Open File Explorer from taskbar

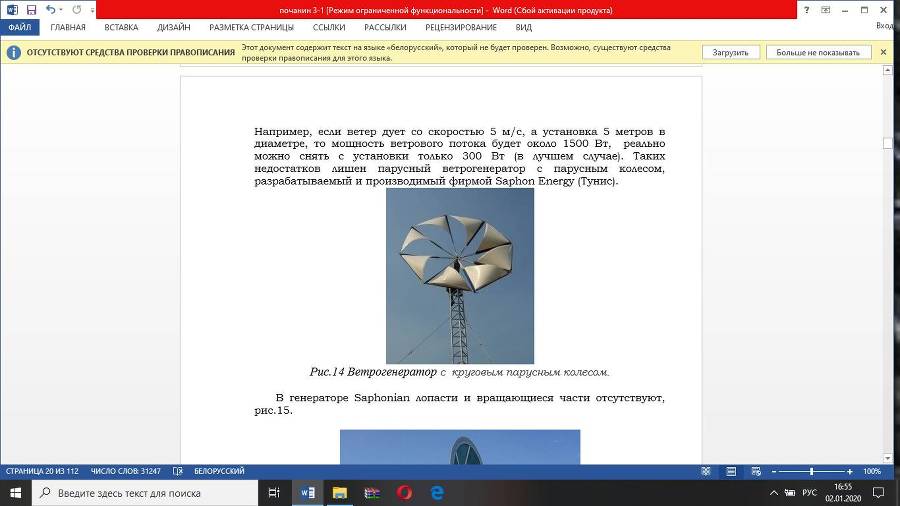tap(340, 493)
